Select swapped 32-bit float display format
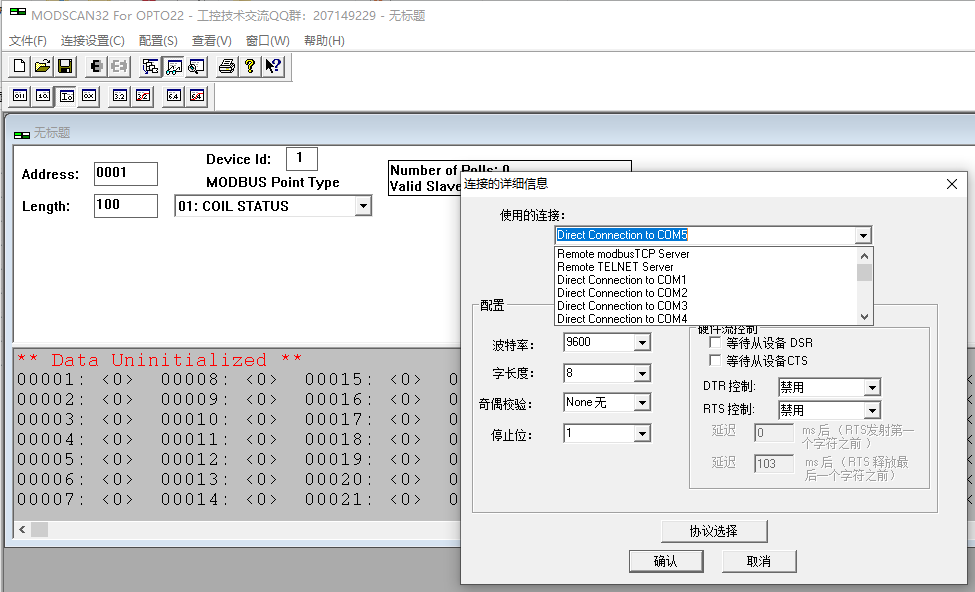The height and width of the screenshot is (592, 975). (142, 96)
